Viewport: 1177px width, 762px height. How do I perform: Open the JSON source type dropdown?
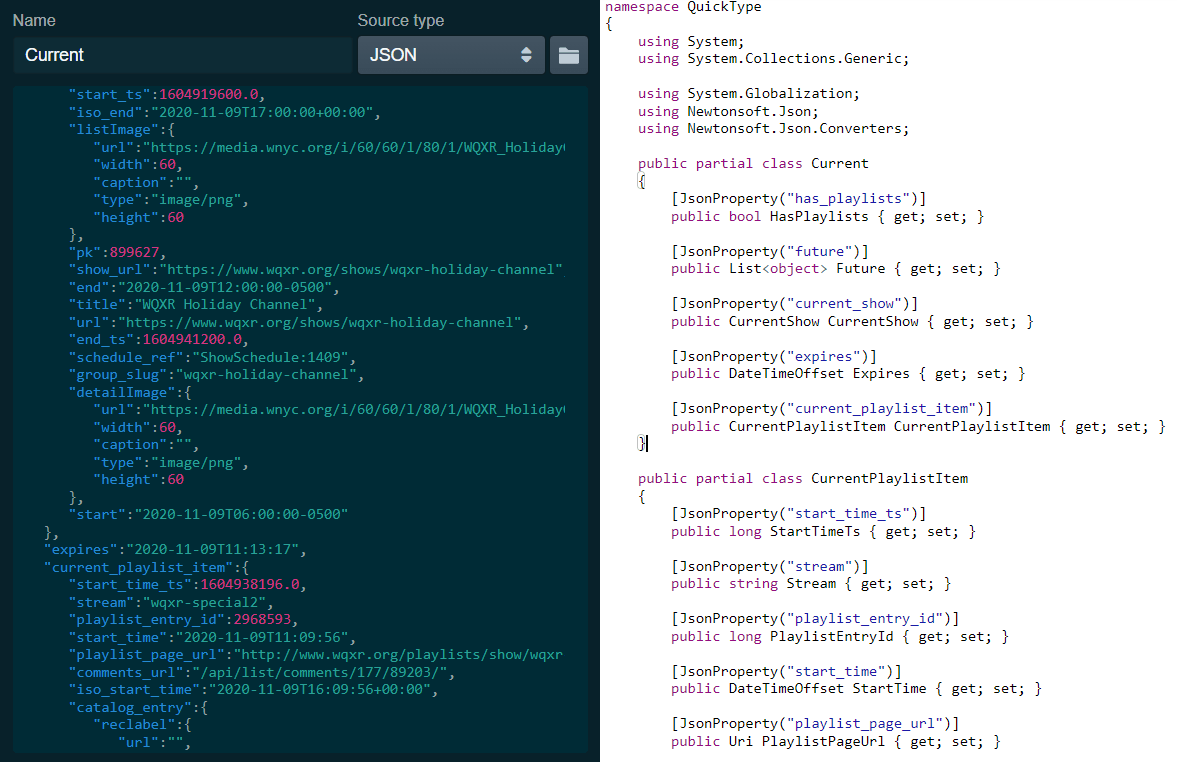click(x=451, y=55)
